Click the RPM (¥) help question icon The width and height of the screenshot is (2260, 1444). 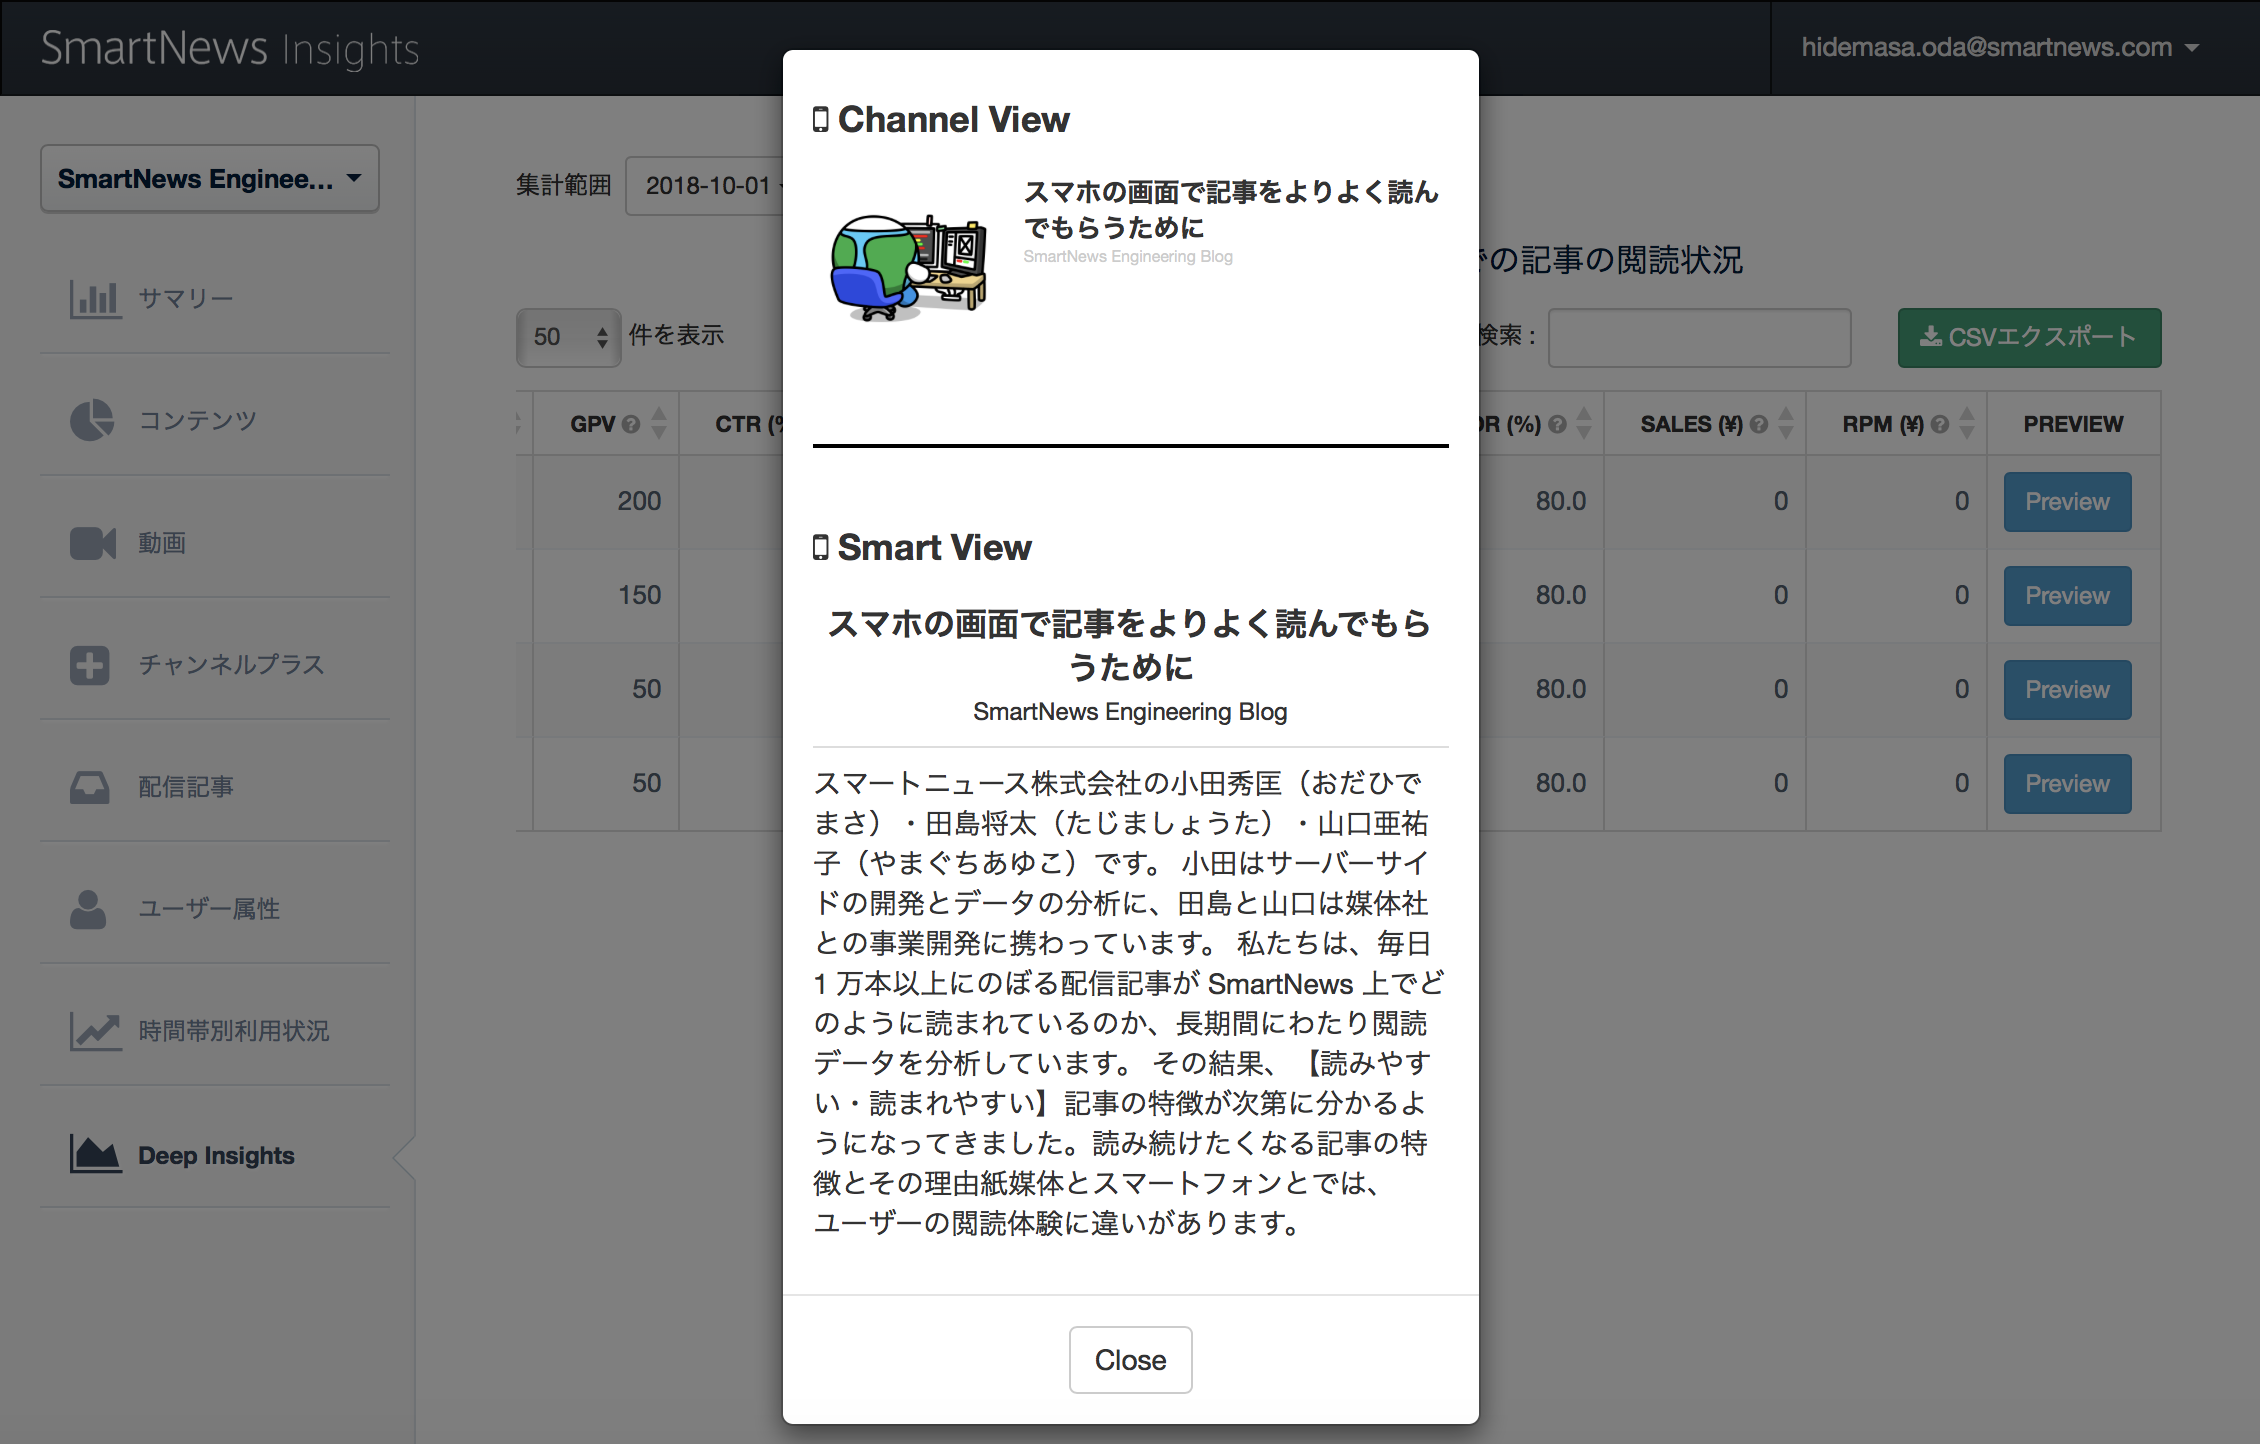pyautogui.click(x=1940, y=424)
